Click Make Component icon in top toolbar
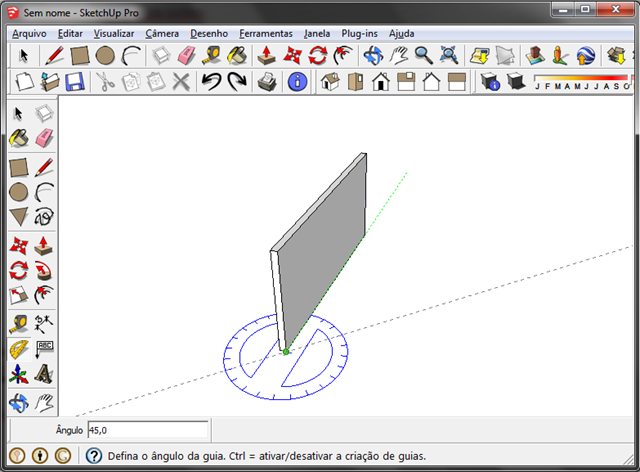This screenshot has width=640, height=472. coord(161,56)
